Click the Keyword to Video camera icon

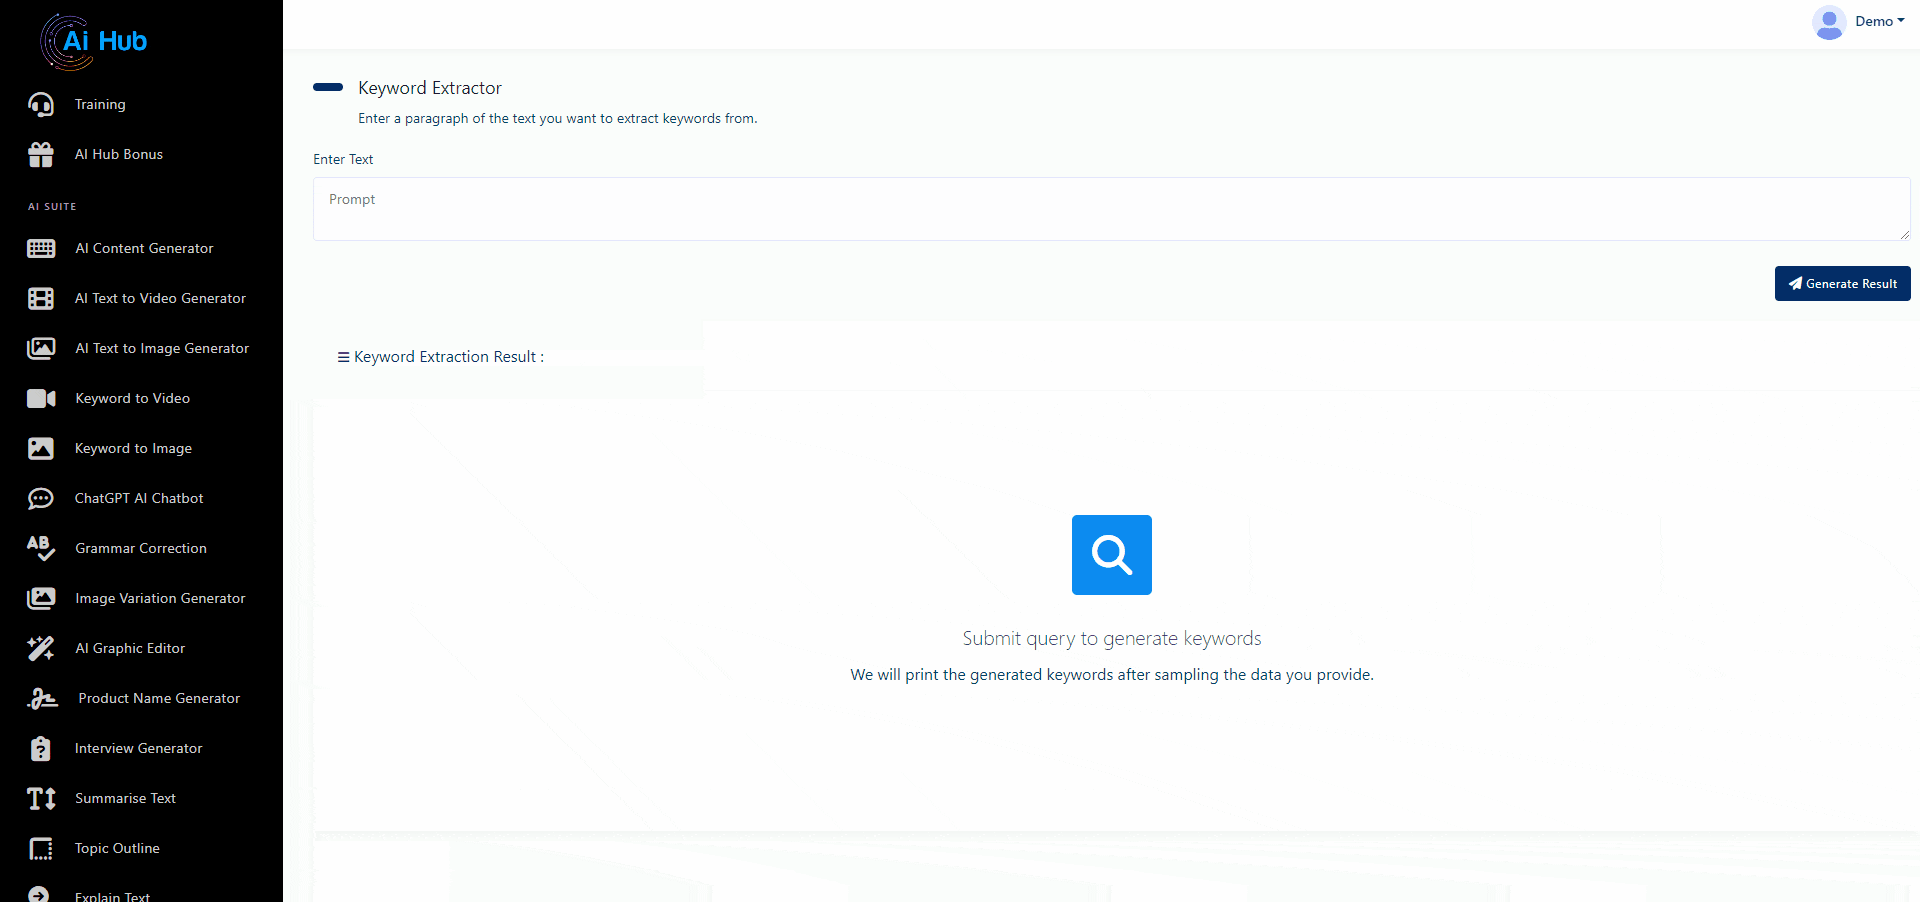[x=41, y=399]
